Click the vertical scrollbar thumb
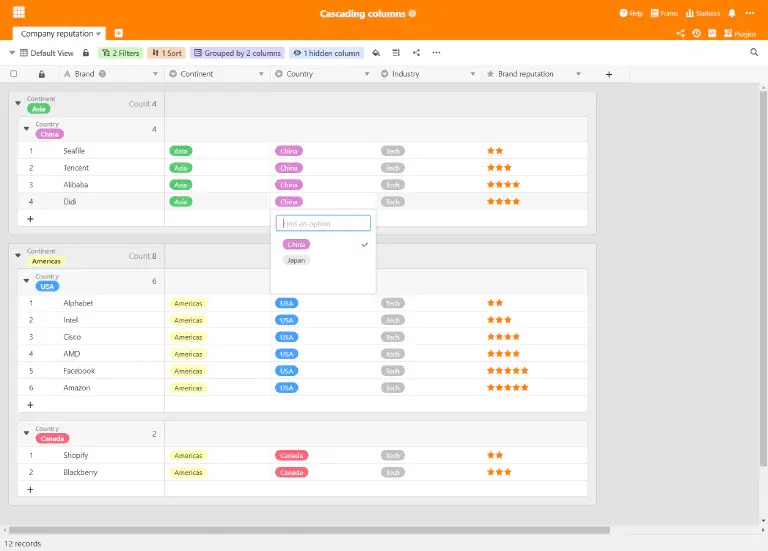 [763, 278]
